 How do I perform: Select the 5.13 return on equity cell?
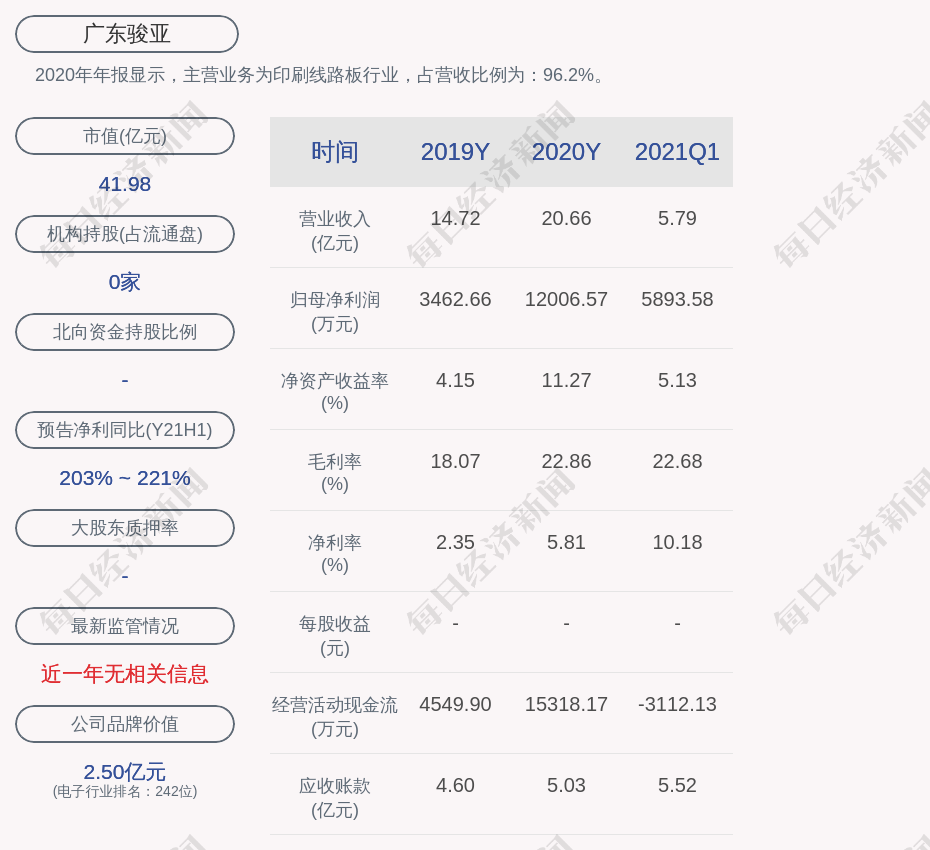pyautogui.click(x=677, y=380)
